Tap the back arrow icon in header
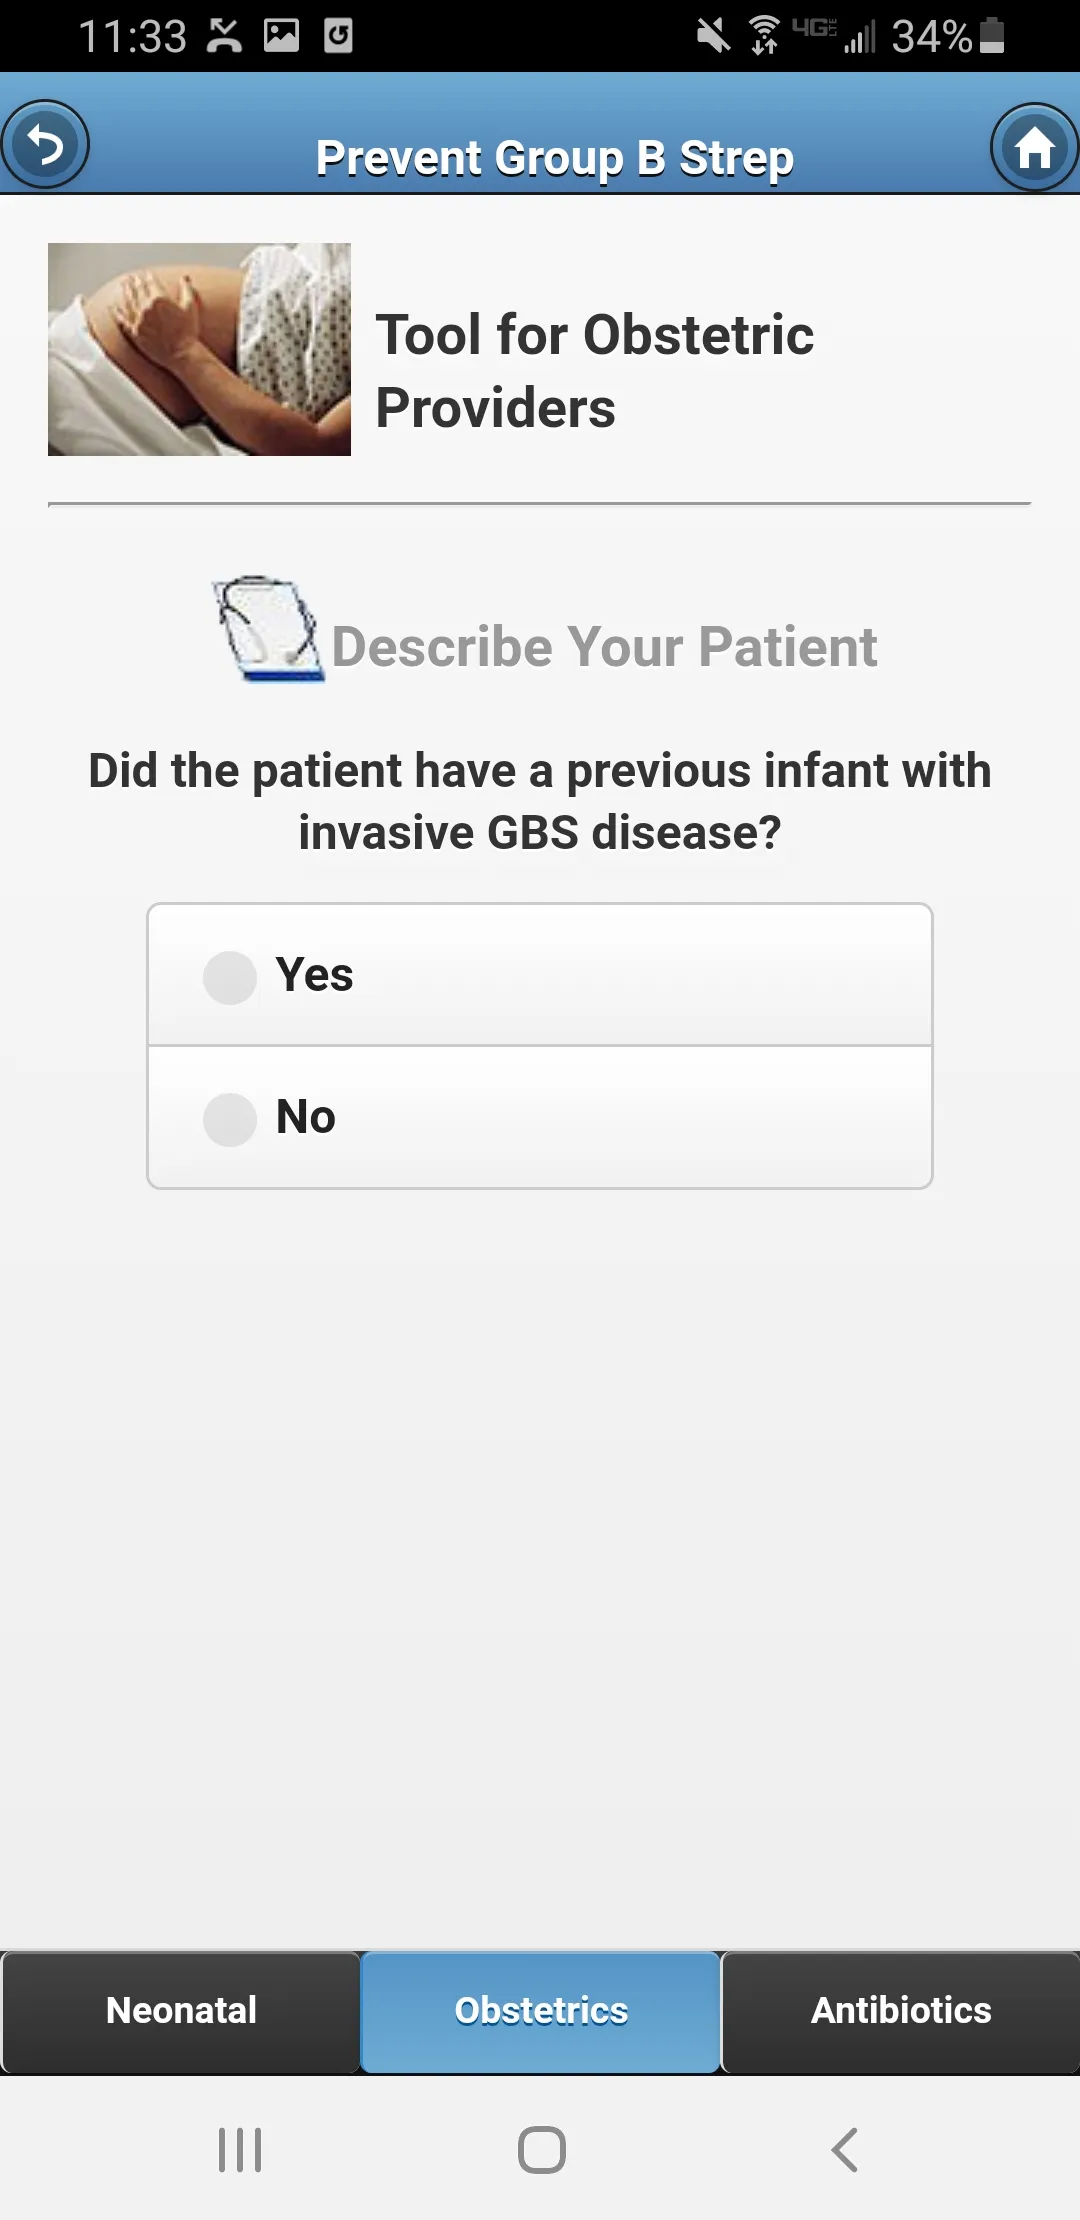The image size is (1080, 2220). click(x=45, y=145)
